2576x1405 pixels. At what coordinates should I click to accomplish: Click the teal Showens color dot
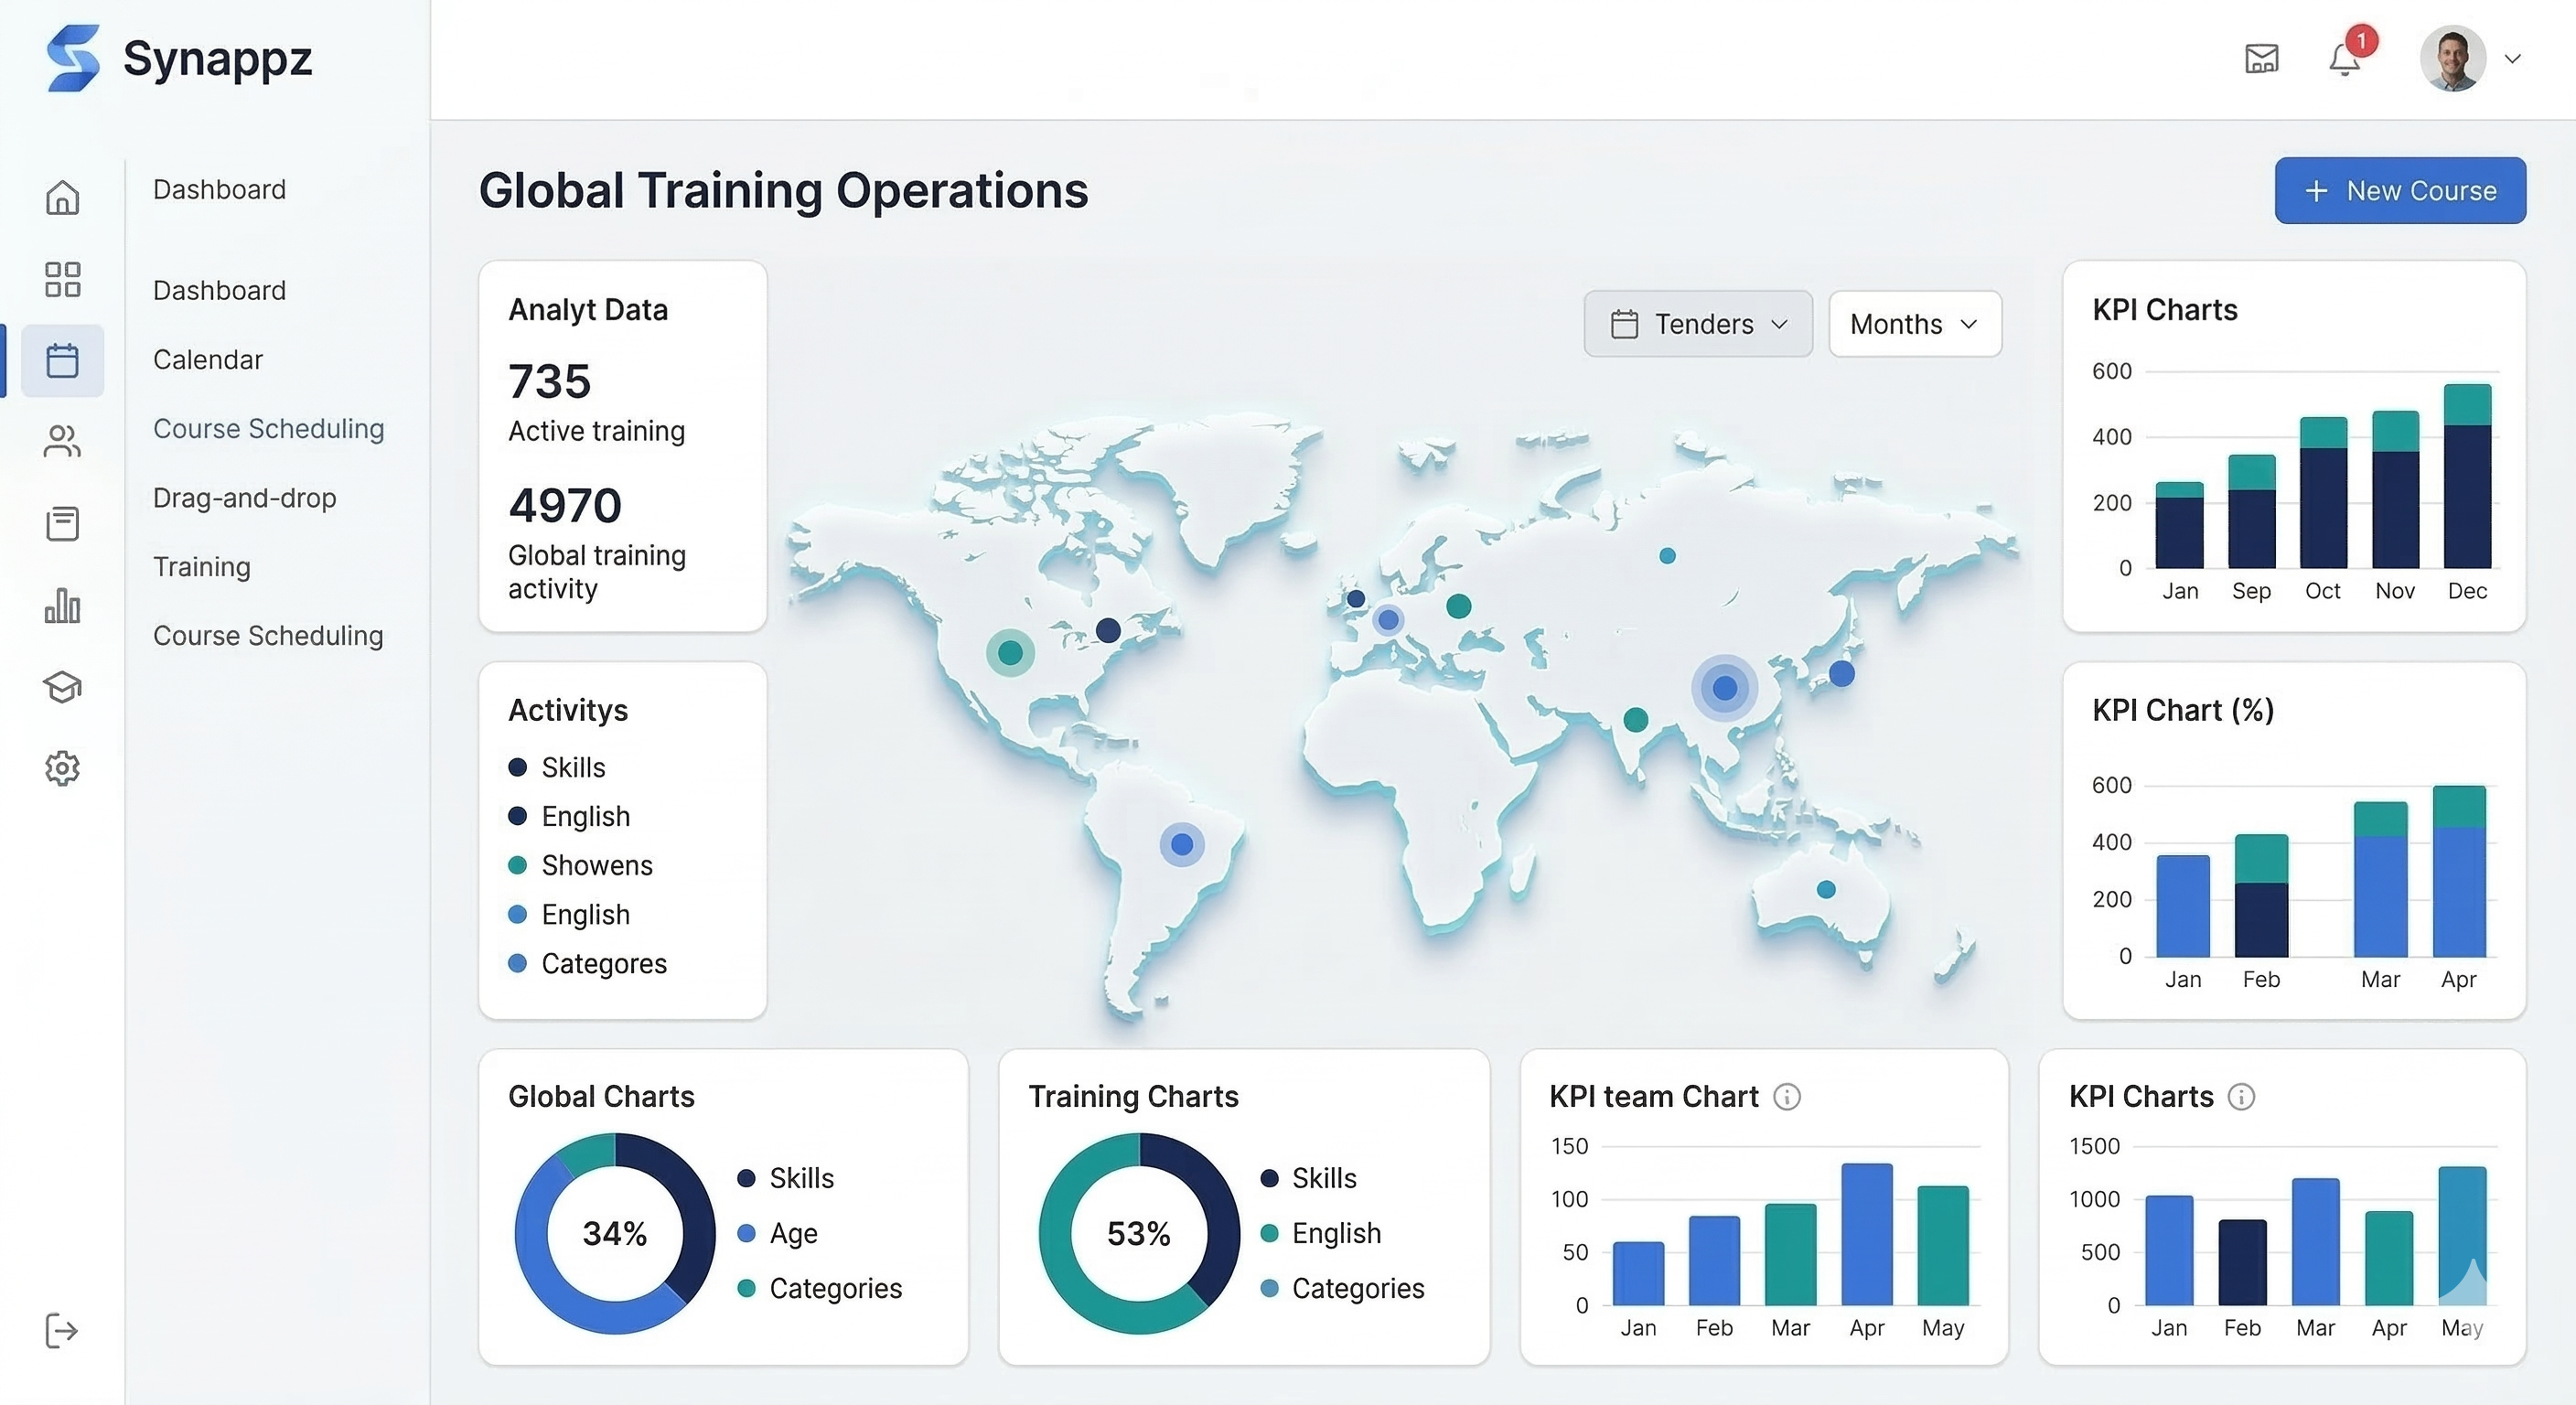pyautogui.click(x=518, y=865)
